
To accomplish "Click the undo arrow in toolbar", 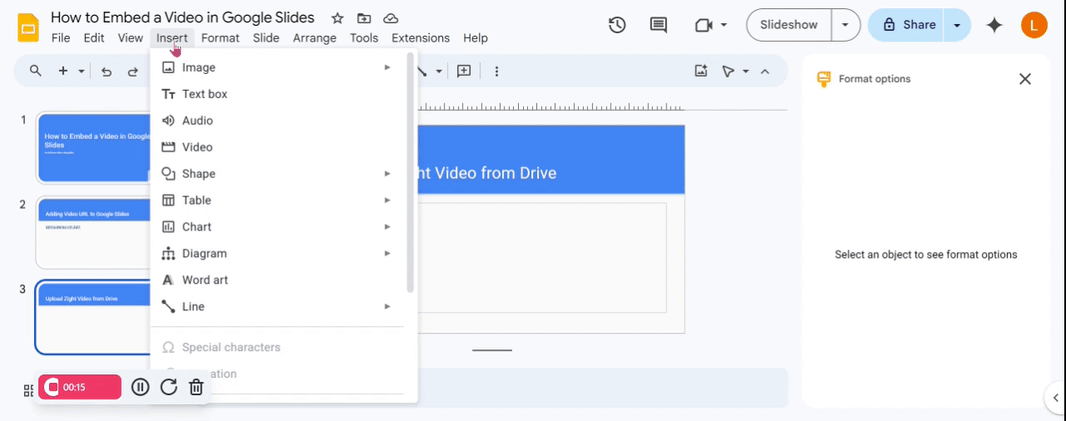I will click(107, 71).
